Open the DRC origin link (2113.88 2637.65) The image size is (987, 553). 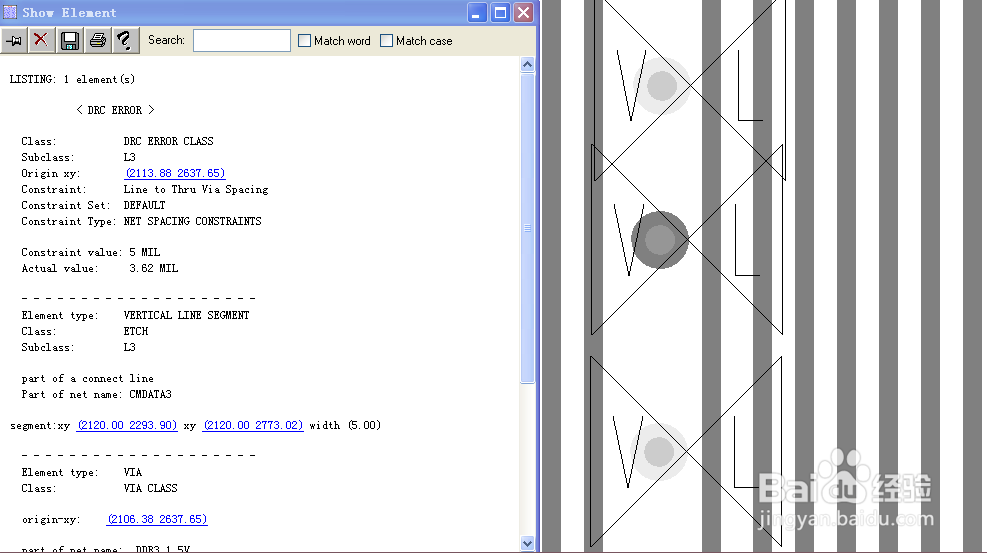click(x=175, y=173)
